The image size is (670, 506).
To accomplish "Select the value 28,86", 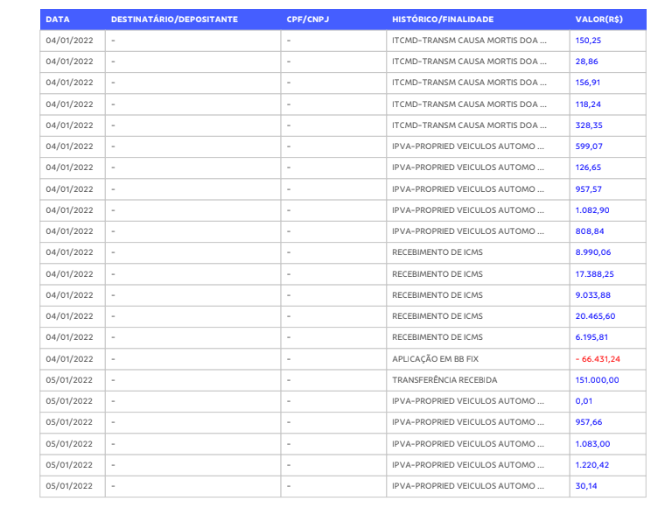I will (587, 61).
